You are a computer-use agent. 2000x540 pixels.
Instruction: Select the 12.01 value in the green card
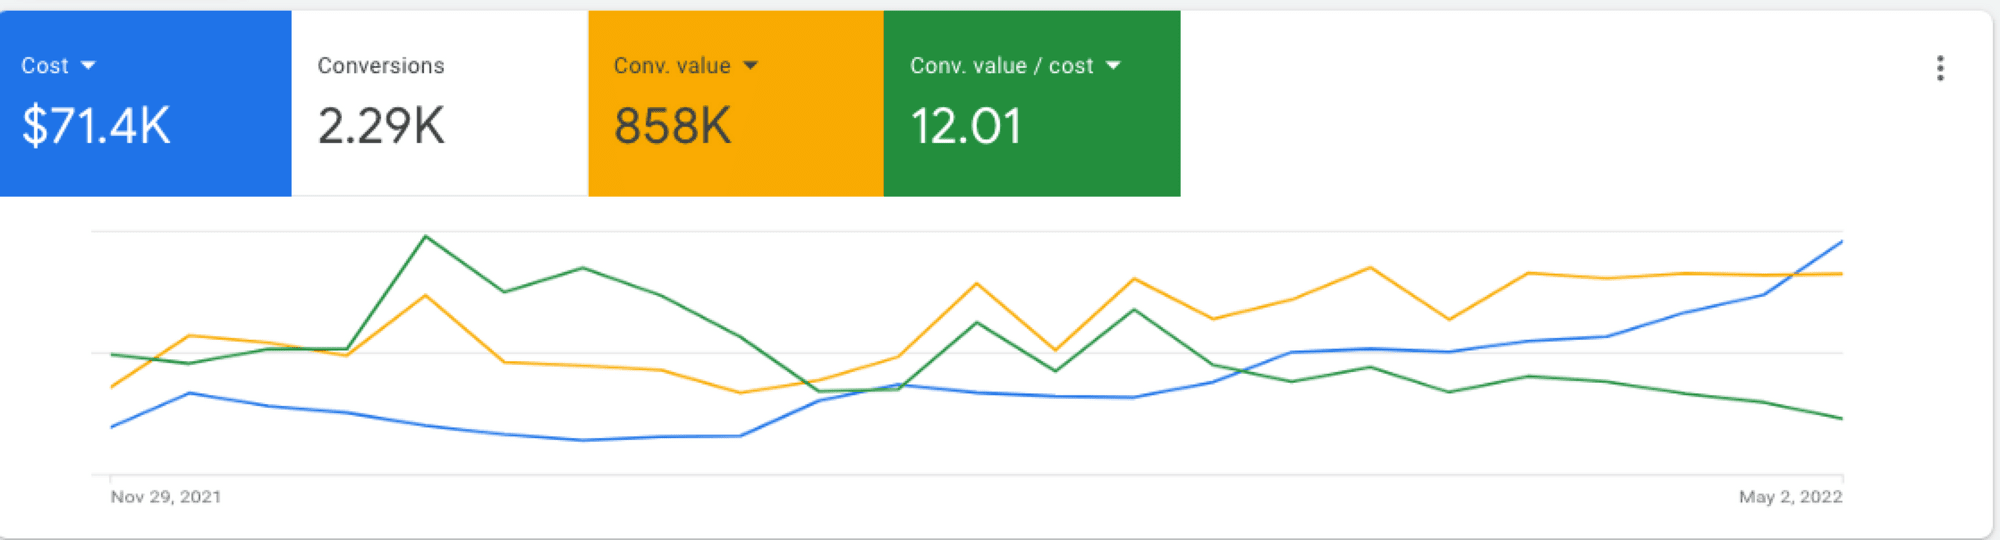[966, 126]
